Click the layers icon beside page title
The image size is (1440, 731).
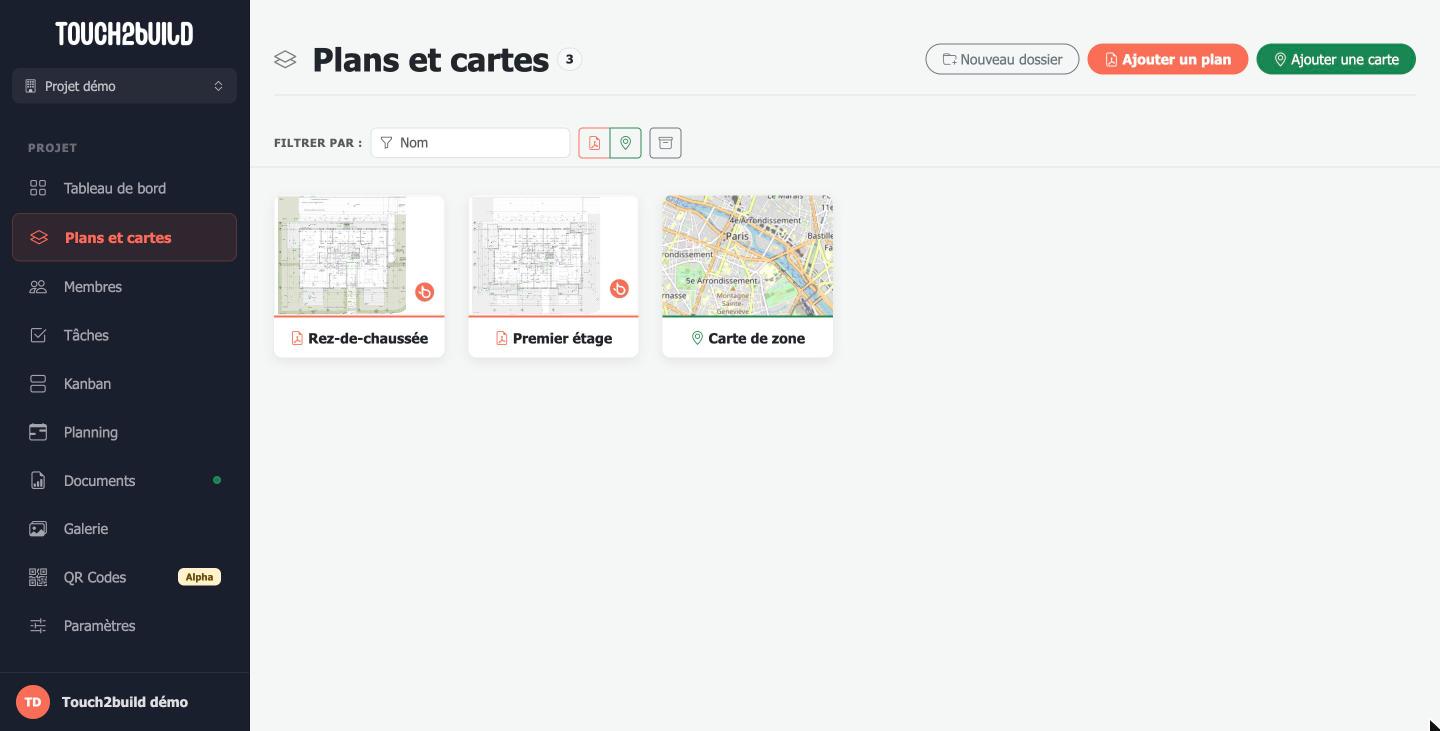[x=285, y=60]
